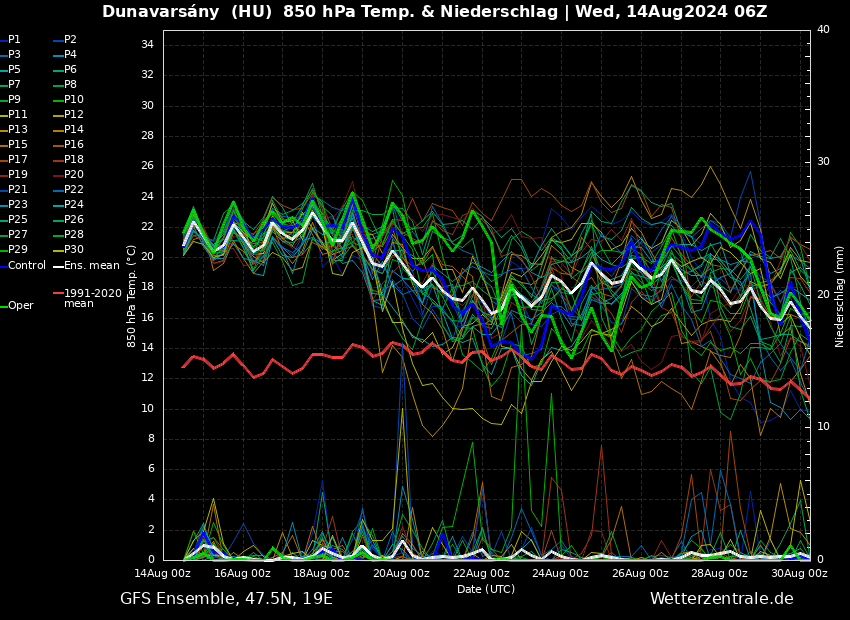The width and height of the screenshot is (850, 620).
Task: Select the 30Aug 00z date tick
Action: (799, 573)
